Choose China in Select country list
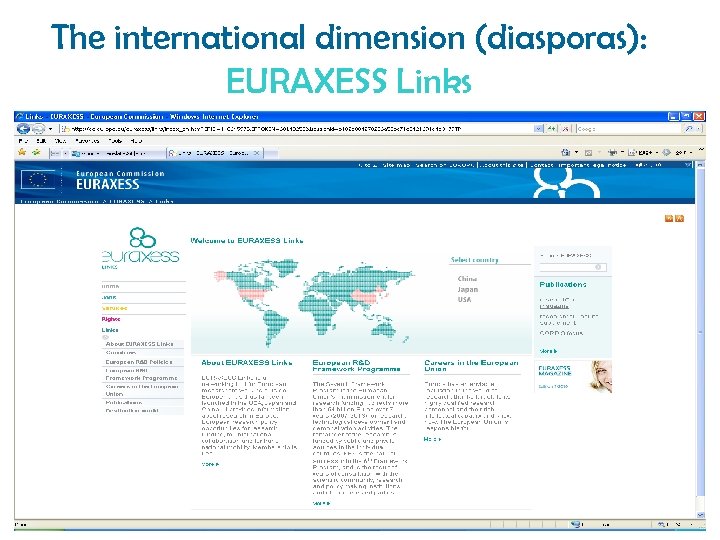This screenshot has height=540, width=720. [467, 279]
